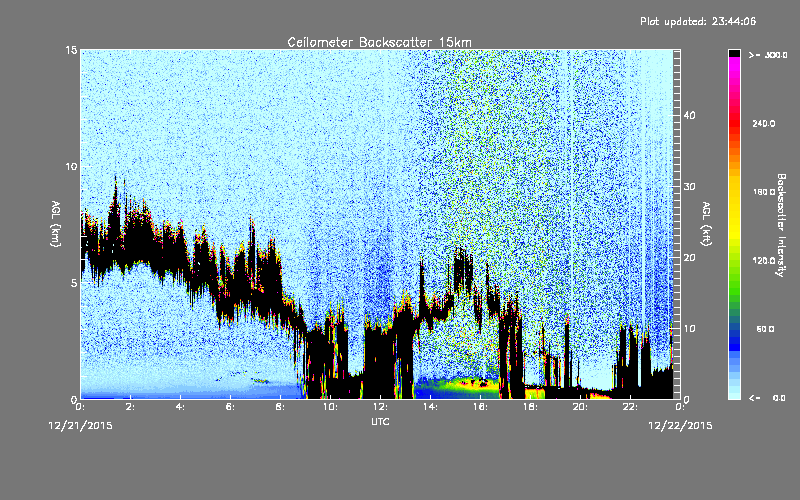Screen dimensions: 800x500
Task: Click the 10 km tick label on left axis
Action: 71,166
